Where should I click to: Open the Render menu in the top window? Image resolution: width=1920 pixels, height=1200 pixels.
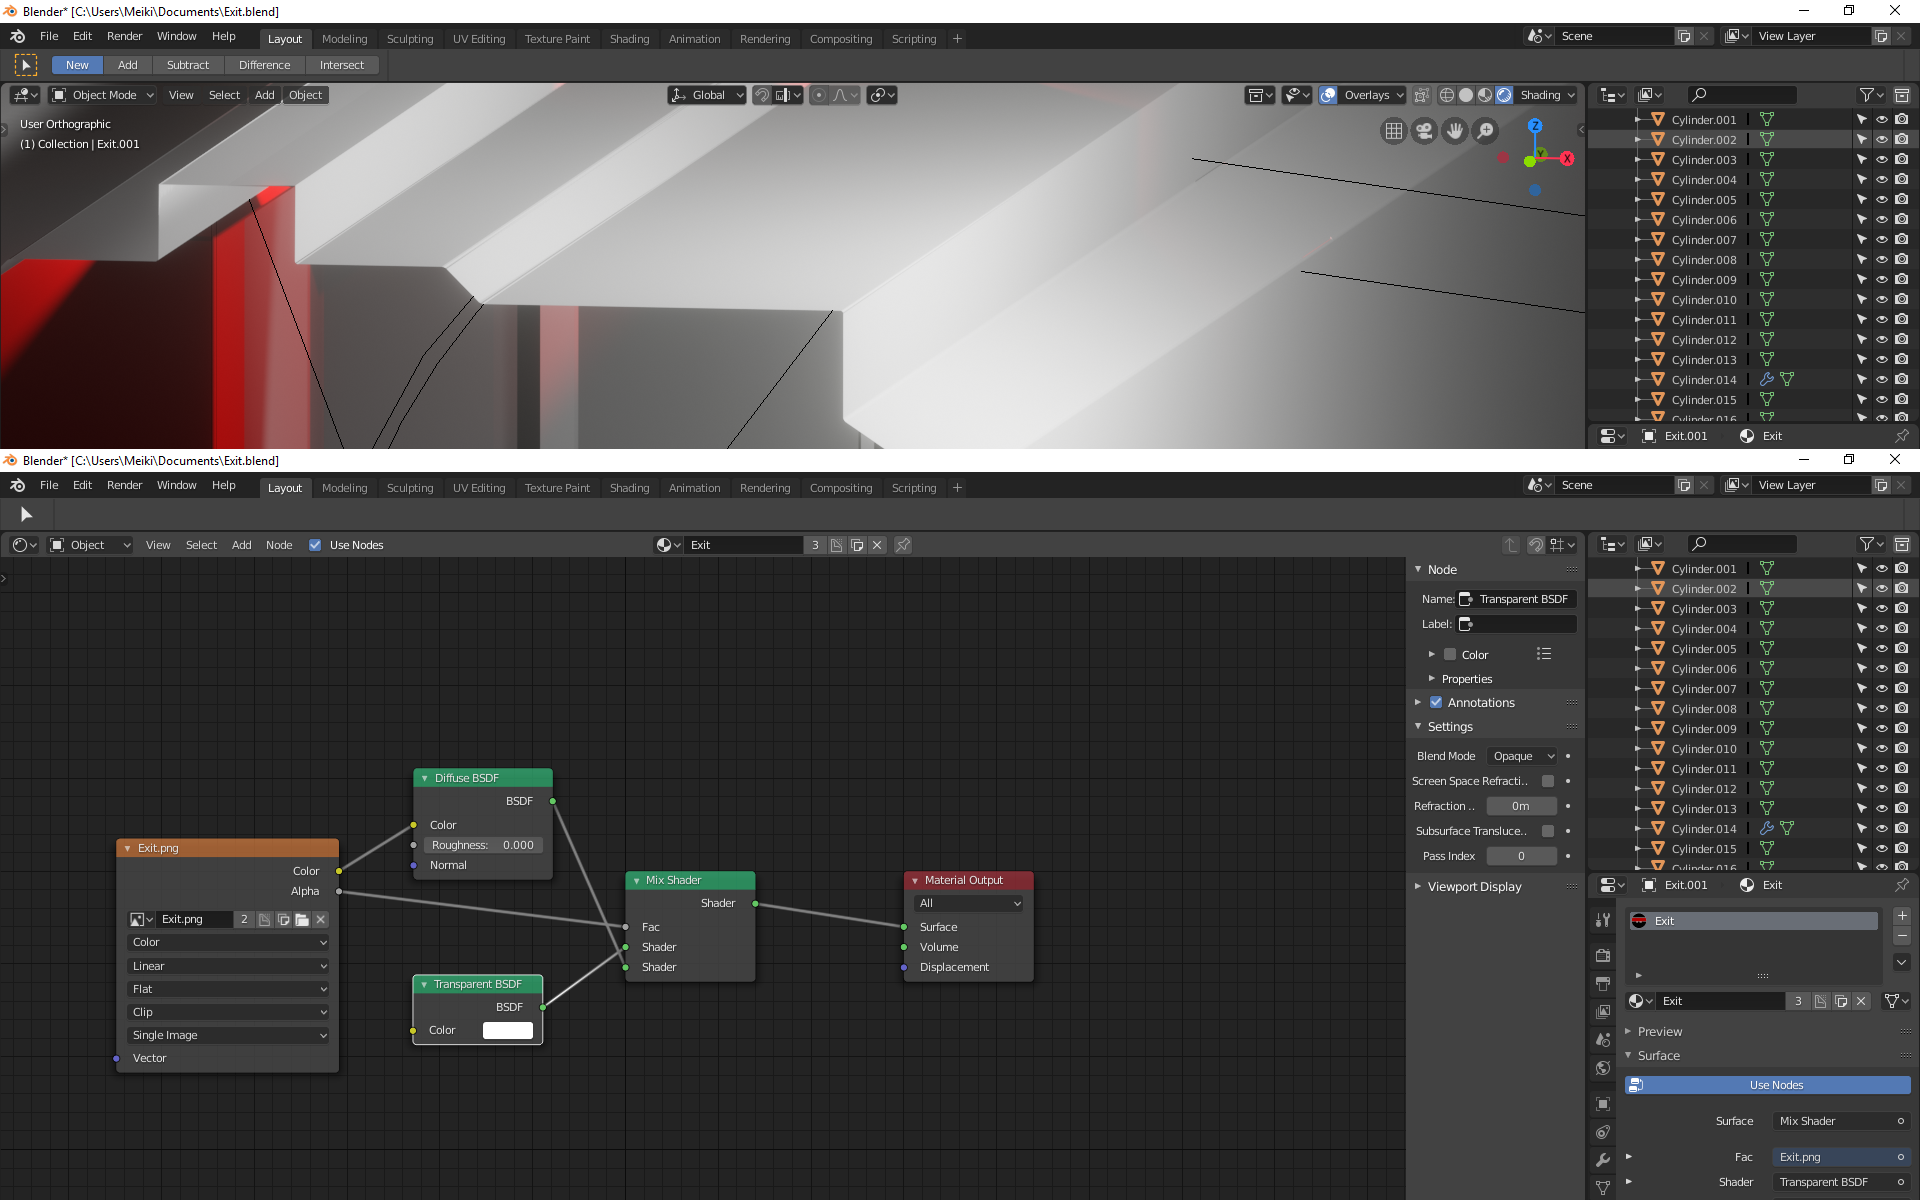[x=124, y=36]
